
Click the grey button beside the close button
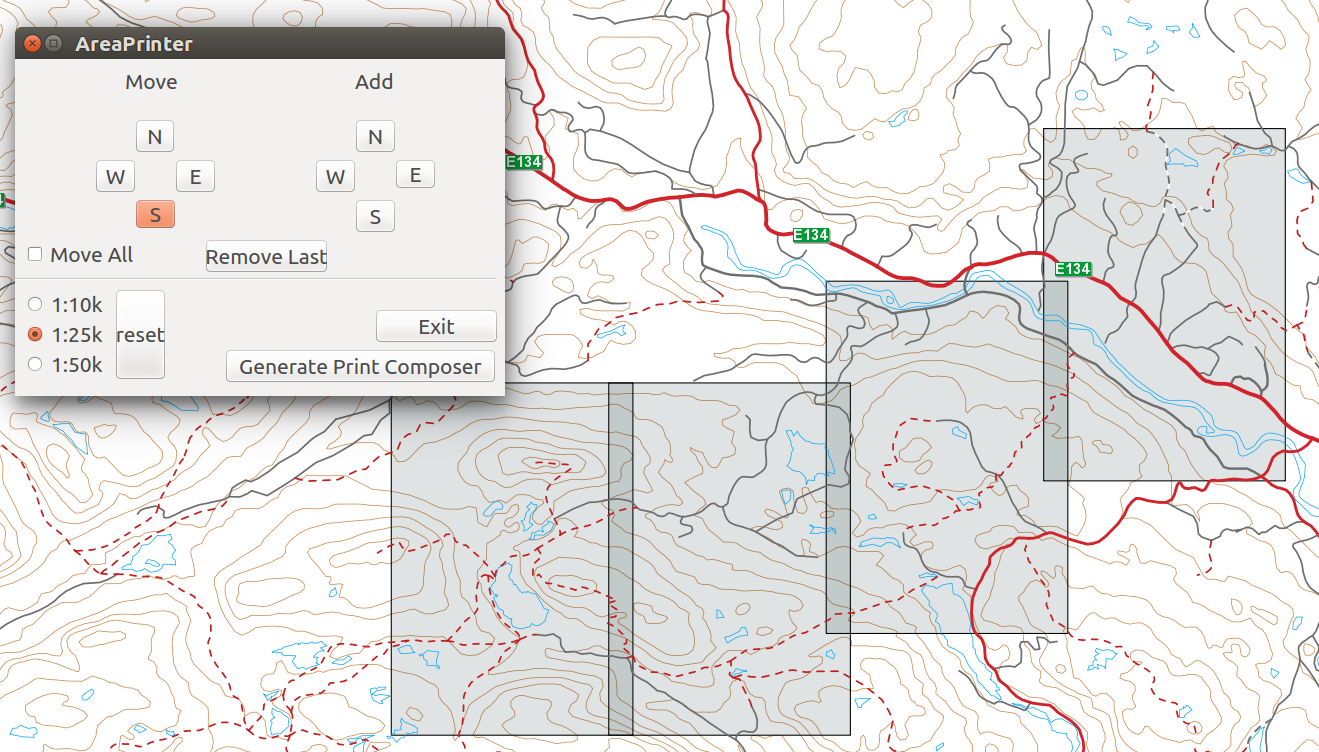tap(54, 44)
